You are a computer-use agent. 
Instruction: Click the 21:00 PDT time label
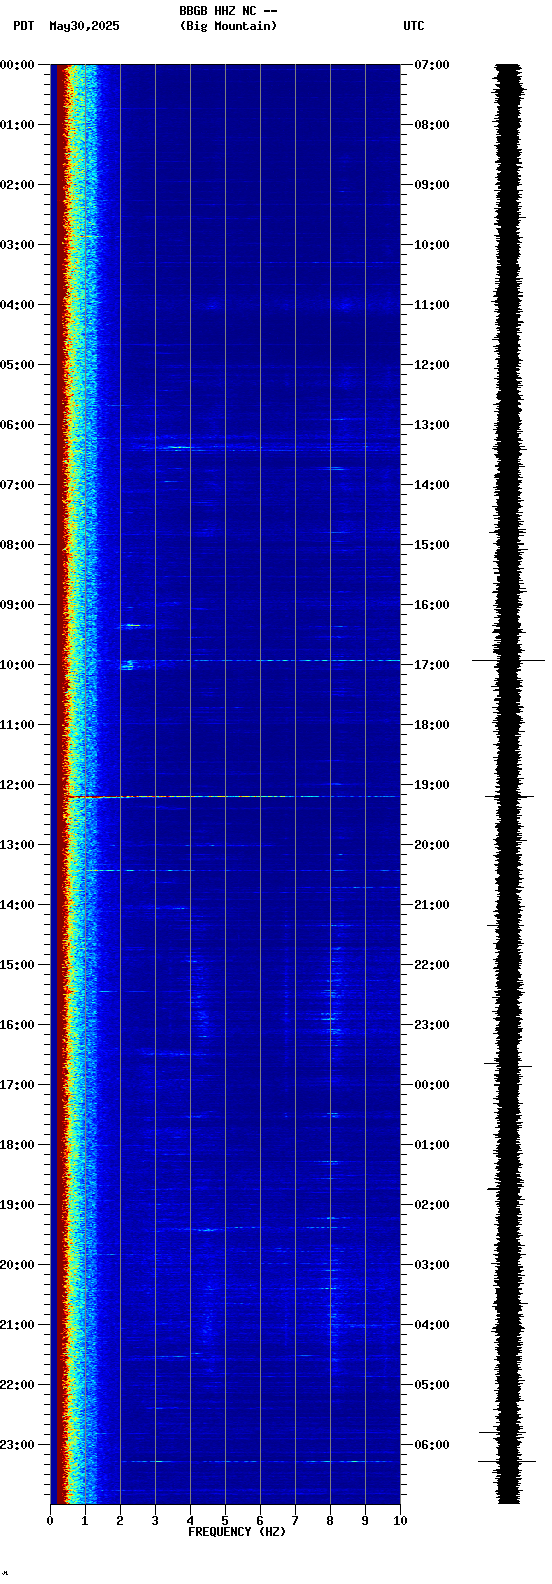pos(18,1325)
